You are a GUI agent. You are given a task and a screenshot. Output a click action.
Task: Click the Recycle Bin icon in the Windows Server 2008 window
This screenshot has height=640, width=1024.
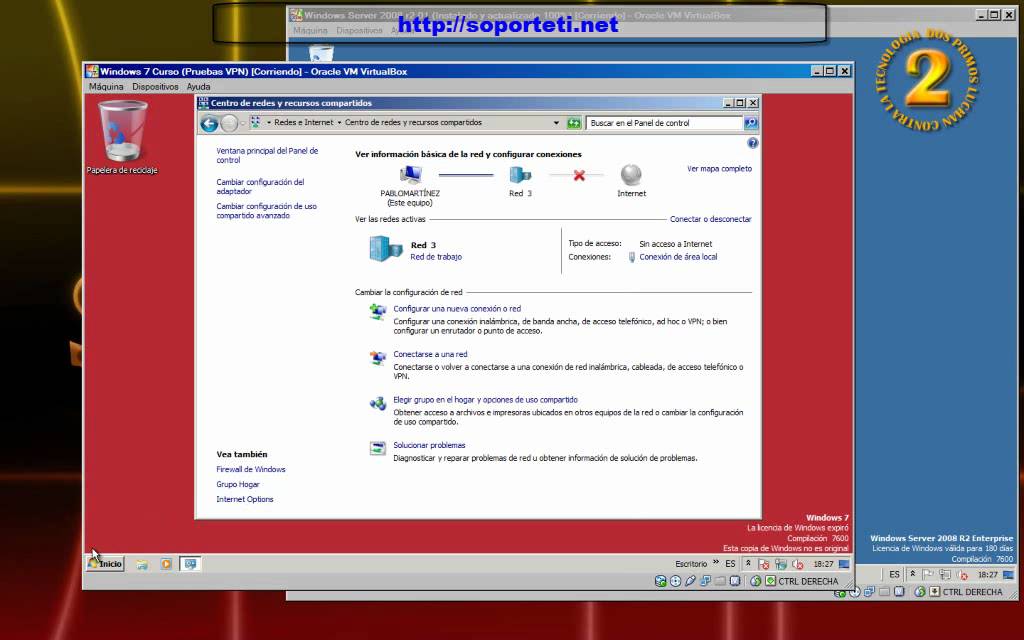point(321,54)
